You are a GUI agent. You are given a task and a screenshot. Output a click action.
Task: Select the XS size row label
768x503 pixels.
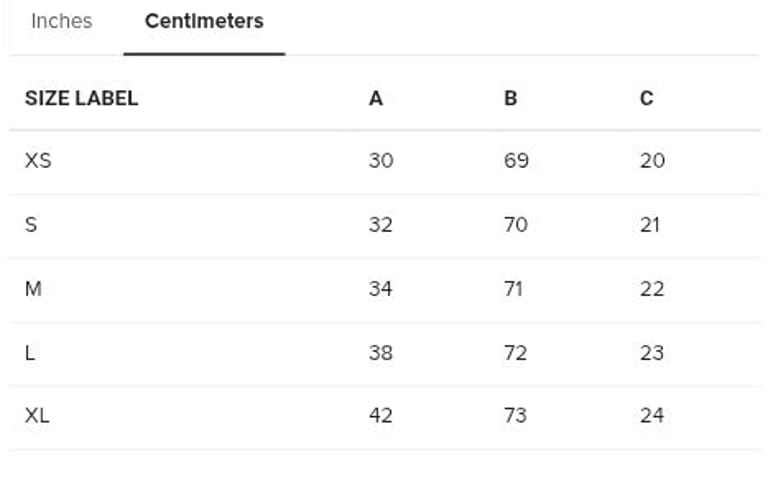(x=38, y=160)
